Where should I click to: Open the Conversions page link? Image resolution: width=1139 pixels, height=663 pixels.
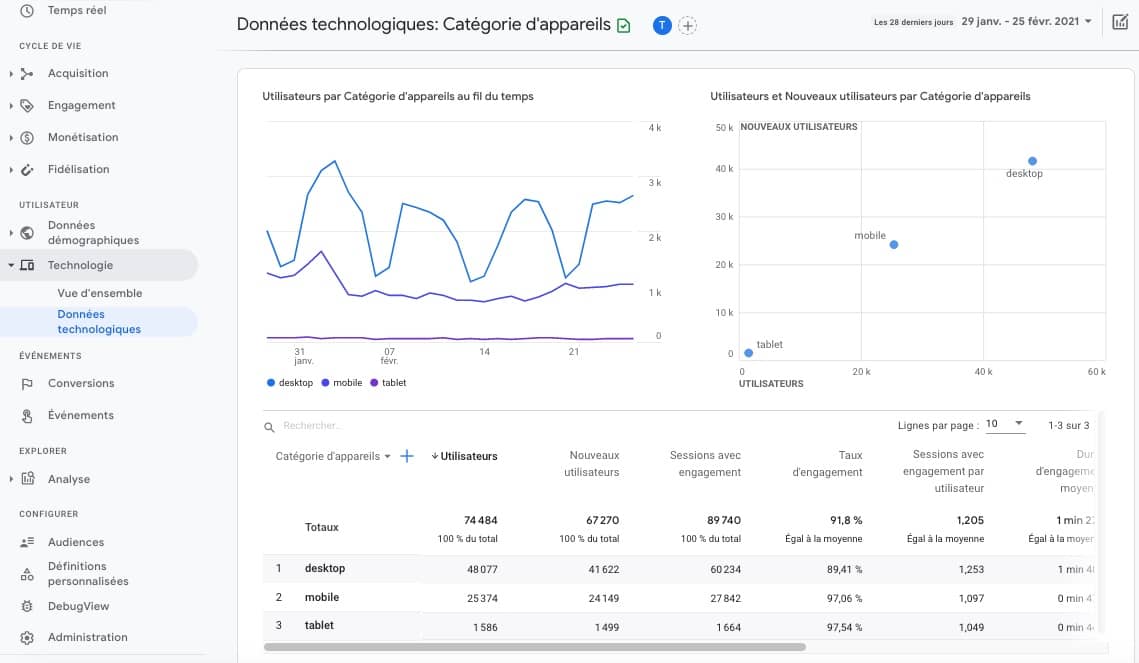80,383
